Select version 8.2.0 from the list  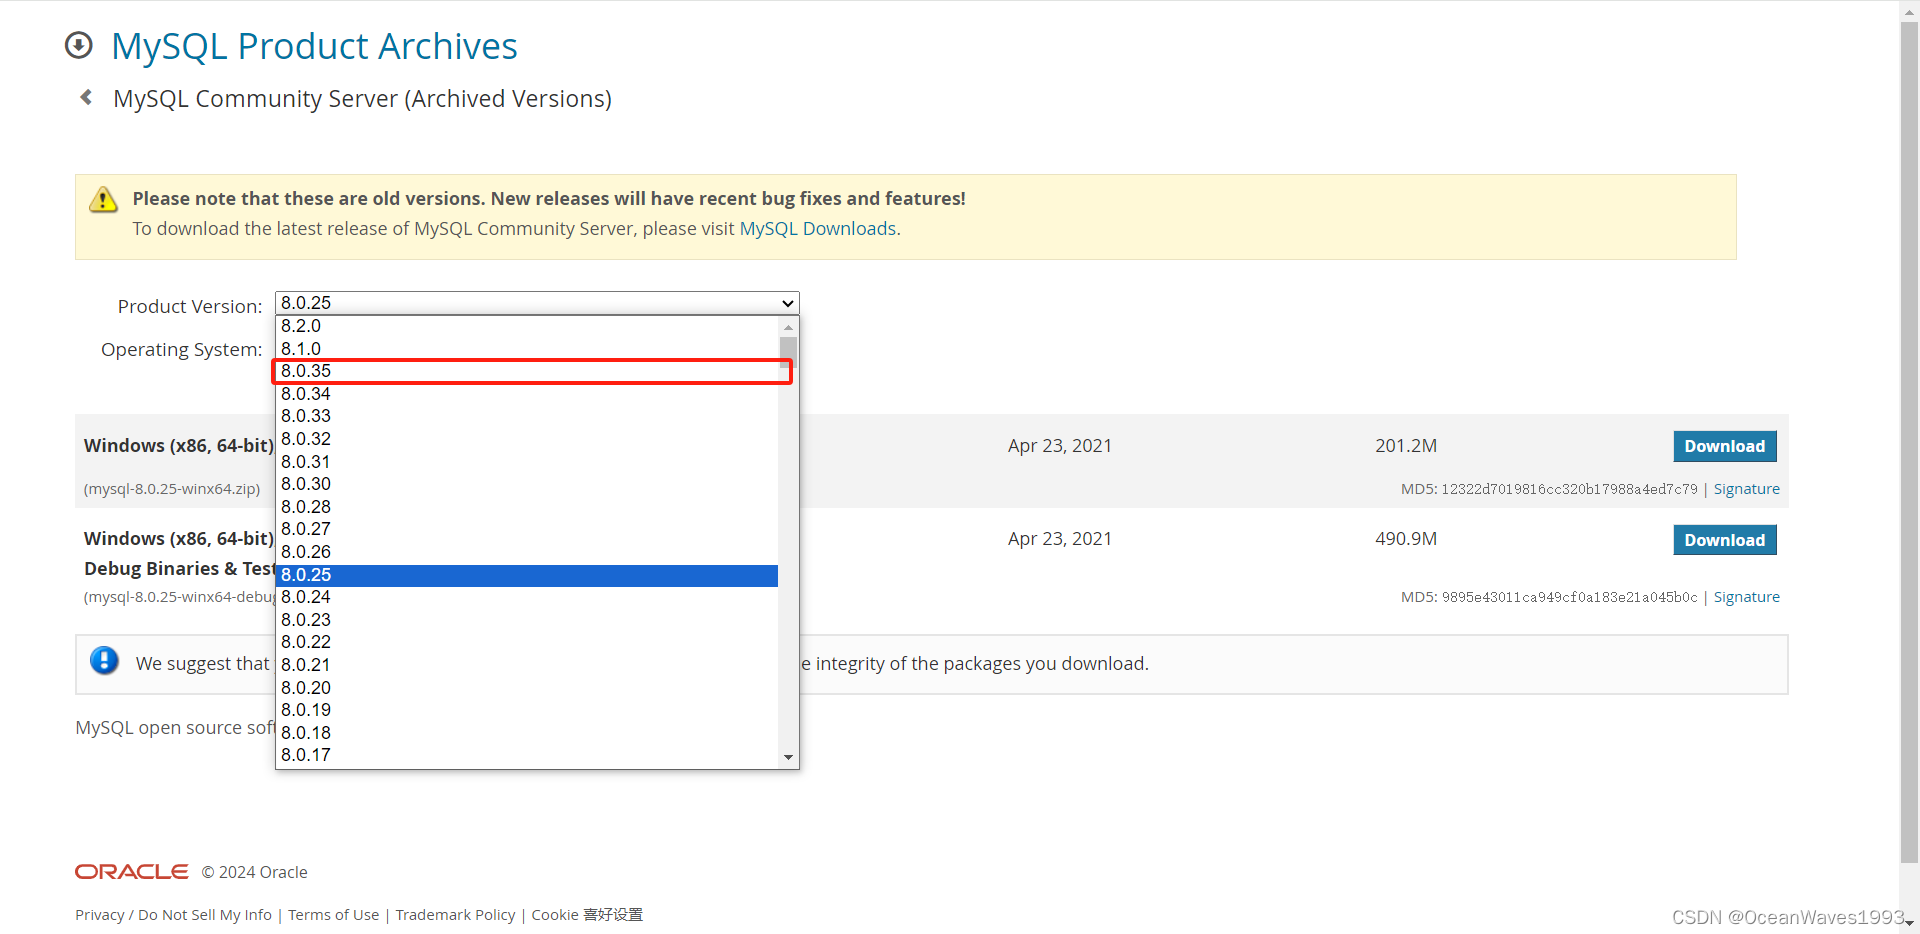[527, 326]
